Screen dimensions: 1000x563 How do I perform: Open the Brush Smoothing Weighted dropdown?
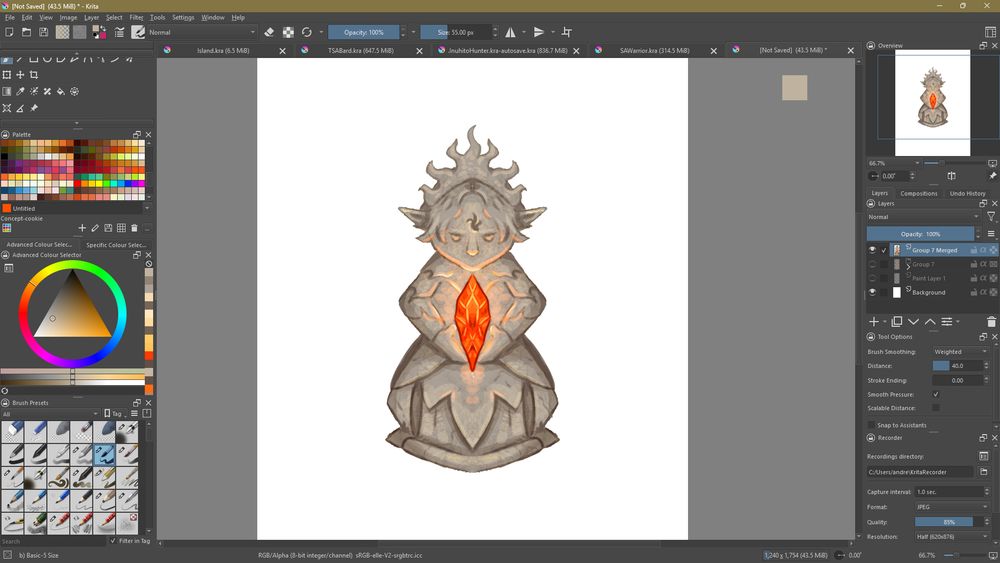(960, 351)
